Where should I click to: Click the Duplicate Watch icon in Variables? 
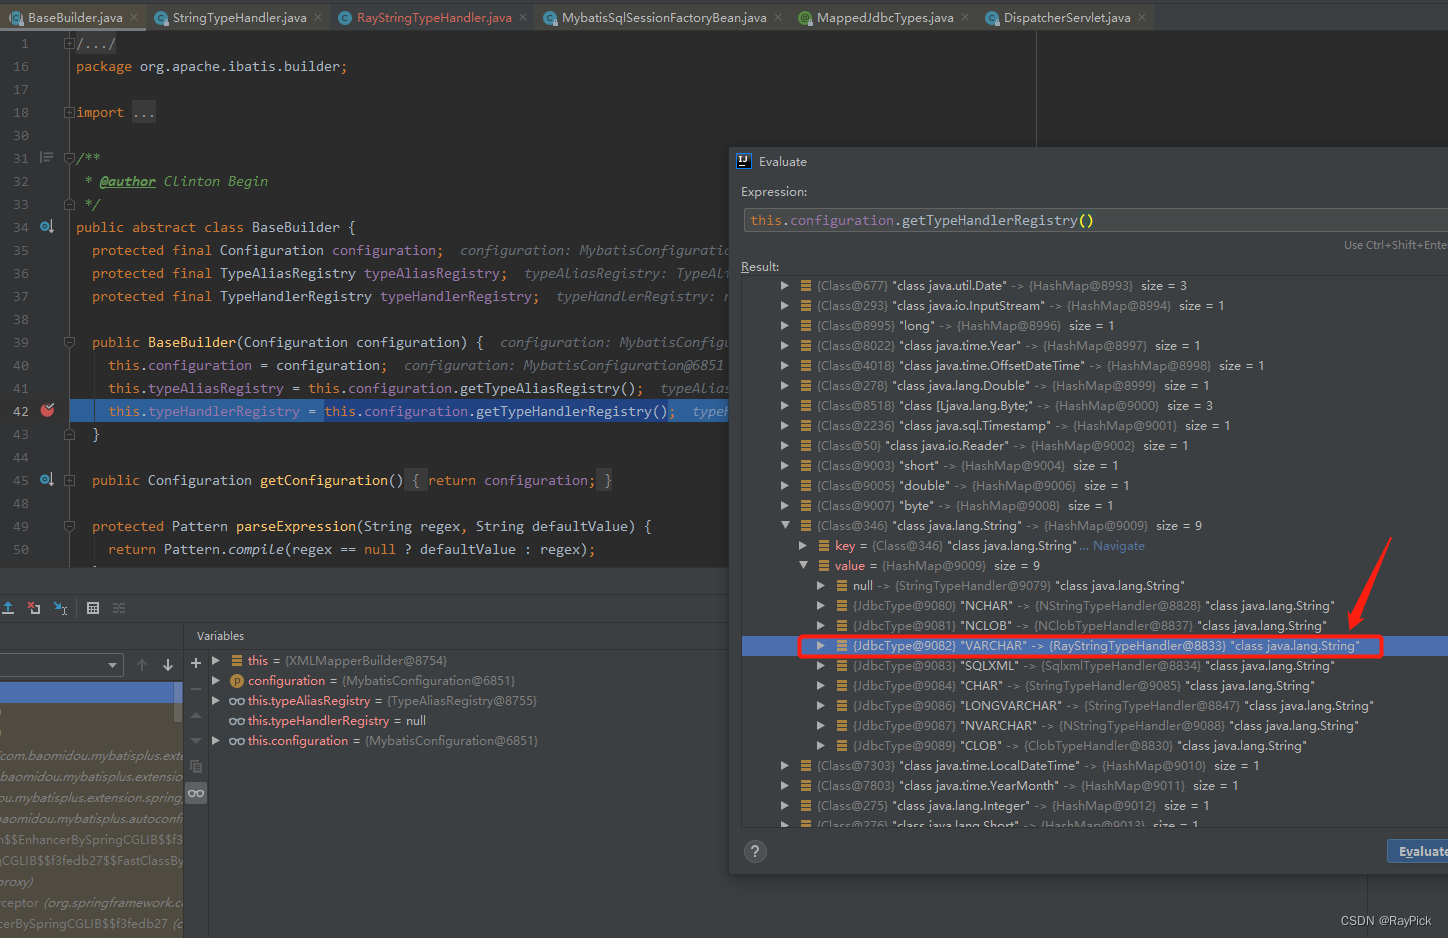click(196, 767)
